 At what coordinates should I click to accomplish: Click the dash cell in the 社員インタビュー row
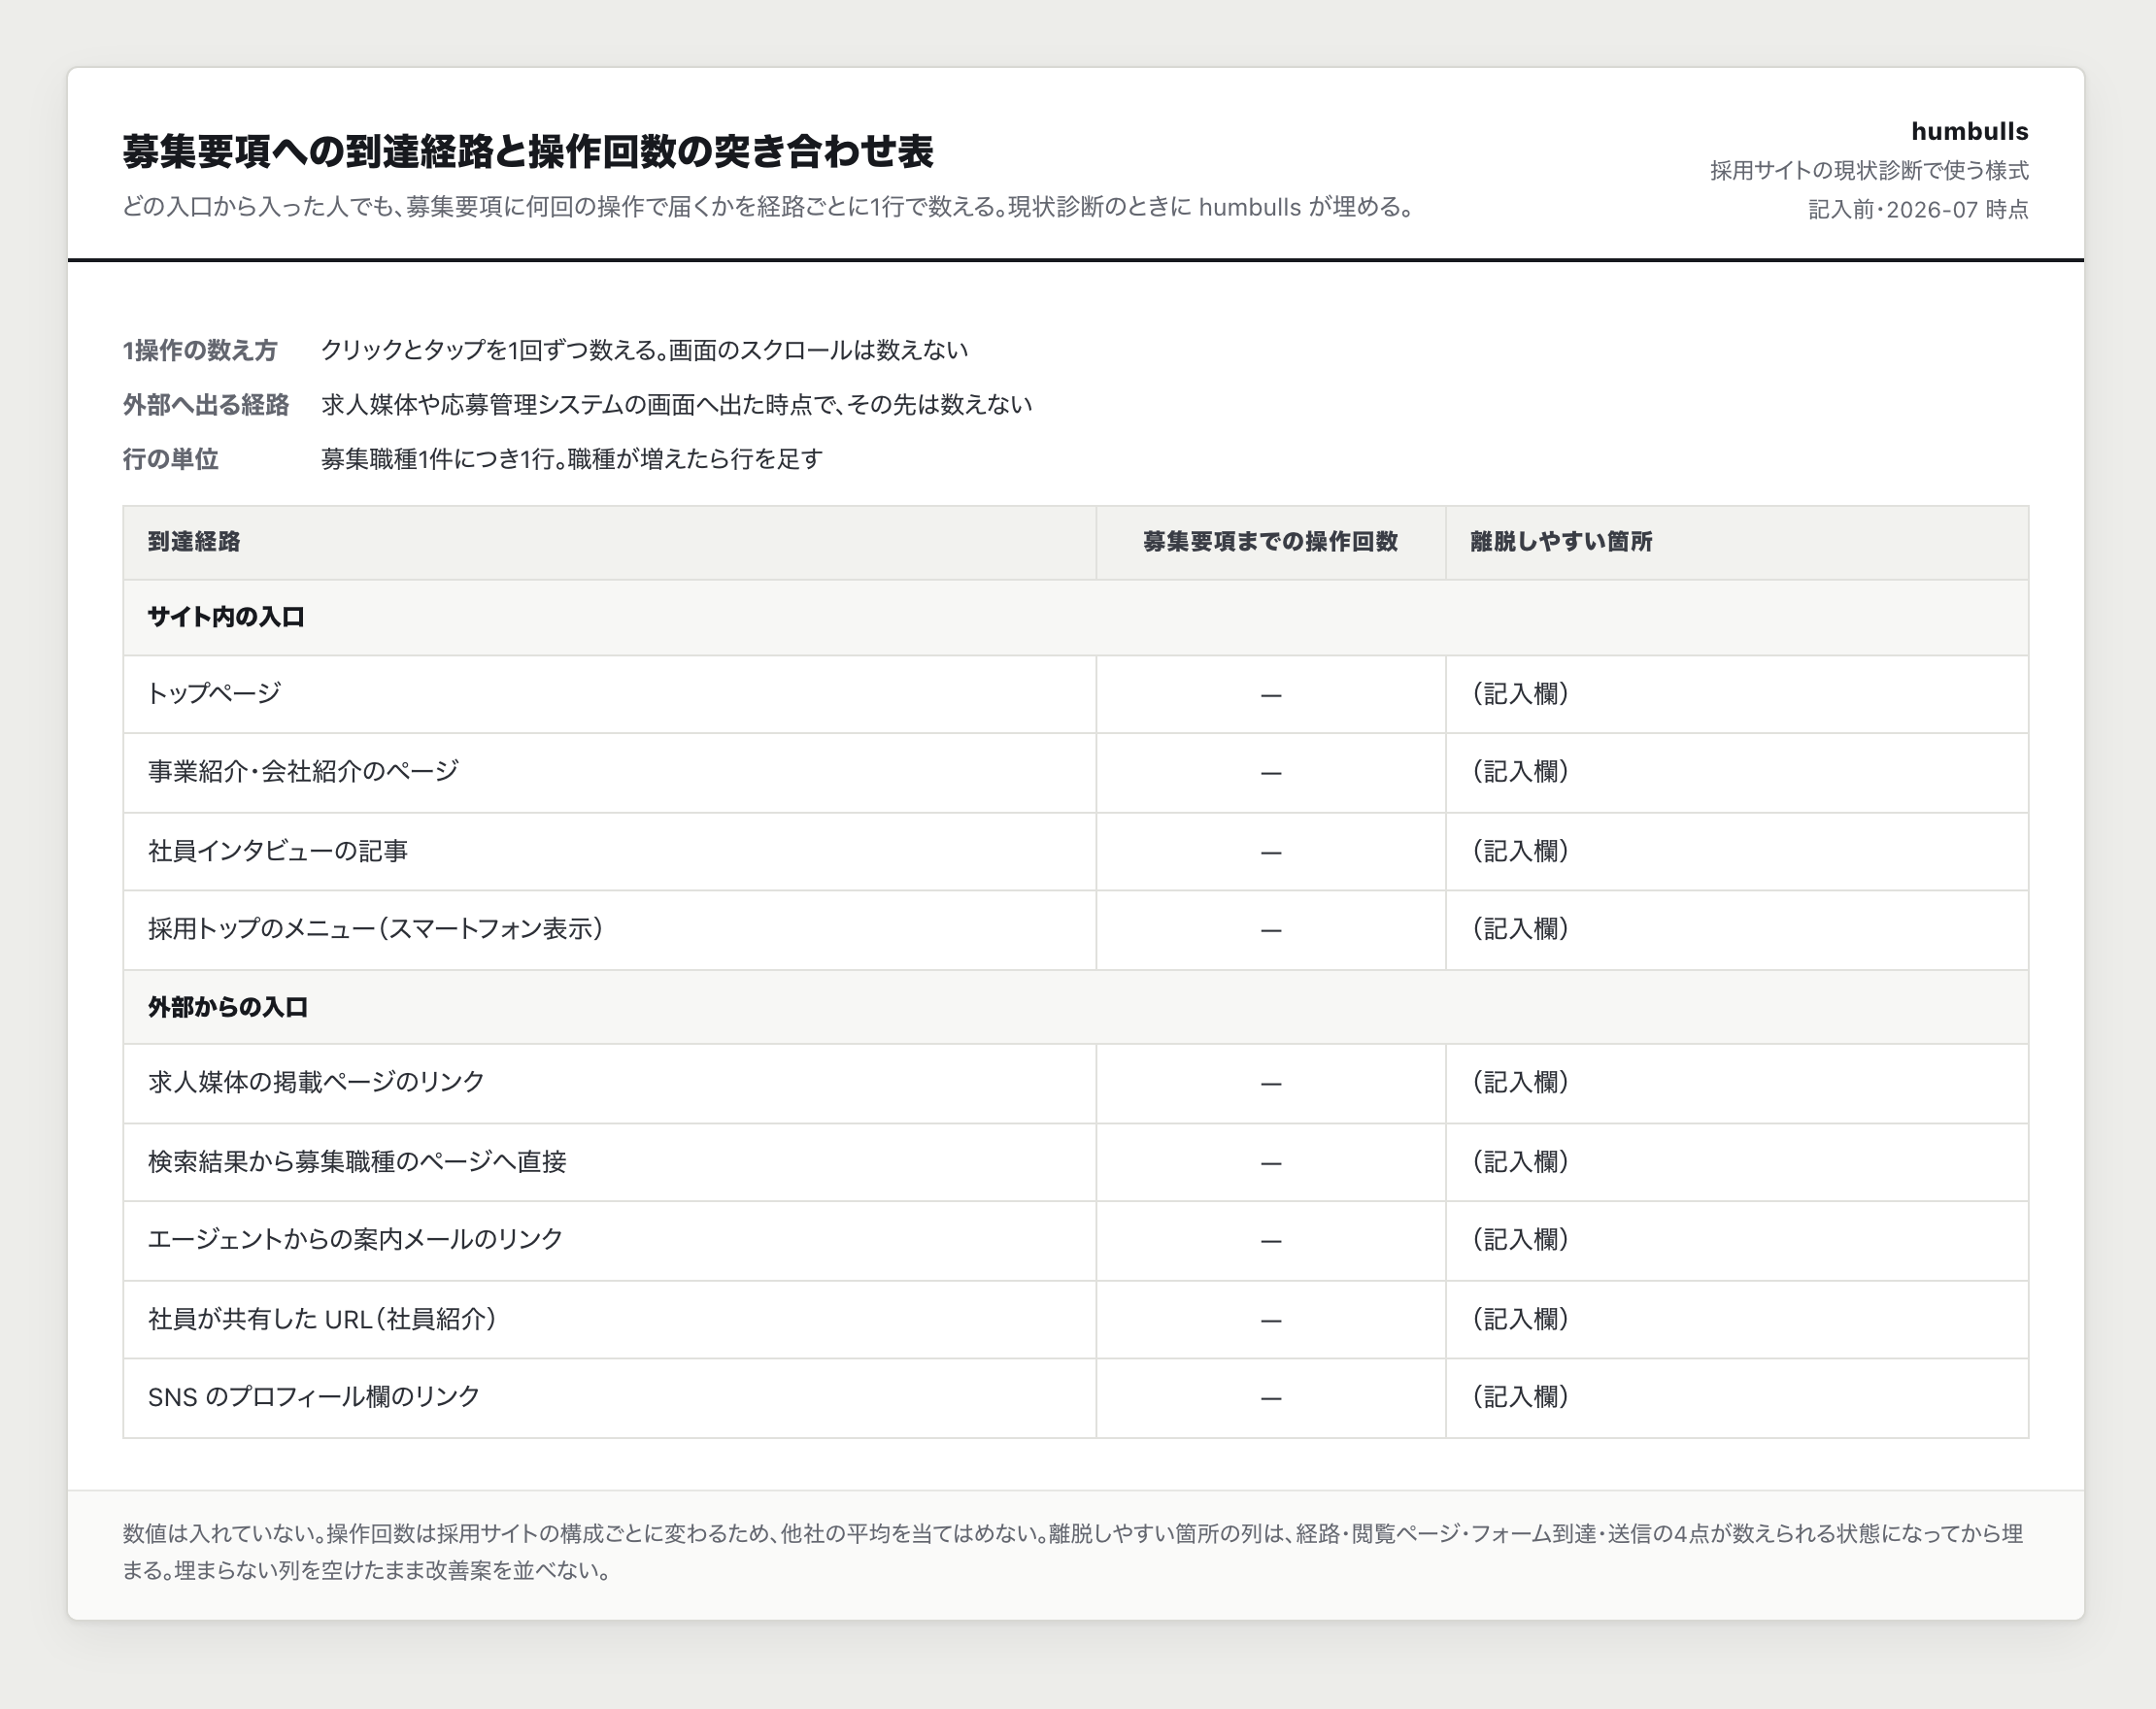point(1271,851)
